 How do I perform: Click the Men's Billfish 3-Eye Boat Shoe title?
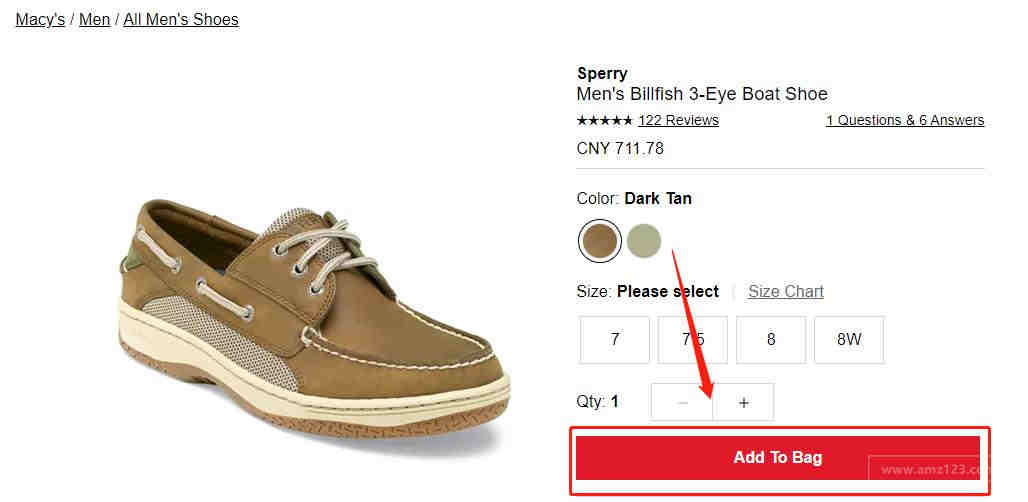[702, 94]
